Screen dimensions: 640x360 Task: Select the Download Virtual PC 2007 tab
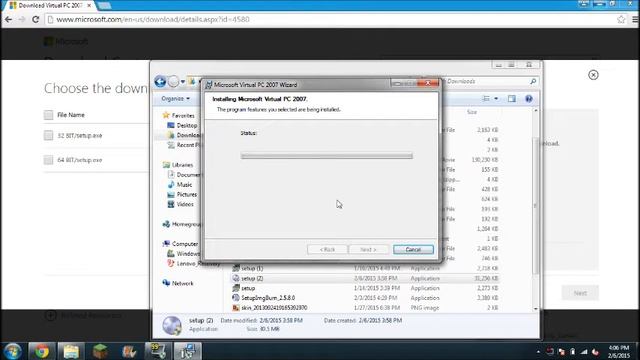coord(49,6)
